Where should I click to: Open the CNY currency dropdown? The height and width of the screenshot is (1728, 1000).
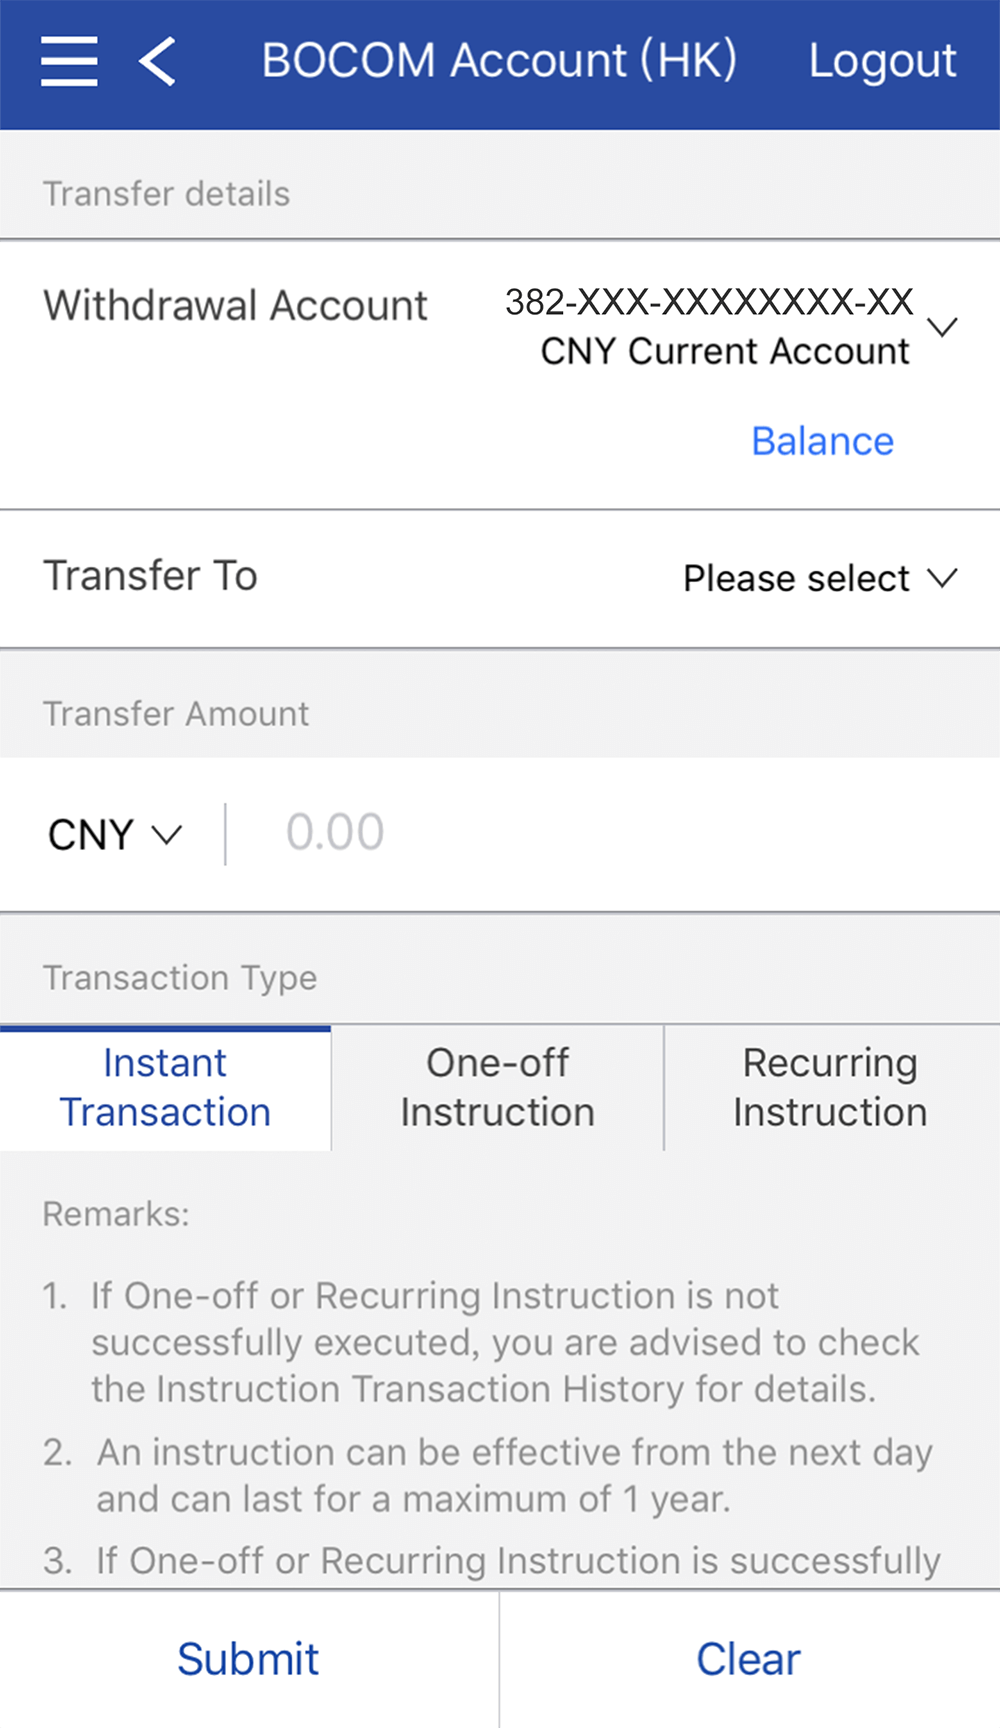92,834
